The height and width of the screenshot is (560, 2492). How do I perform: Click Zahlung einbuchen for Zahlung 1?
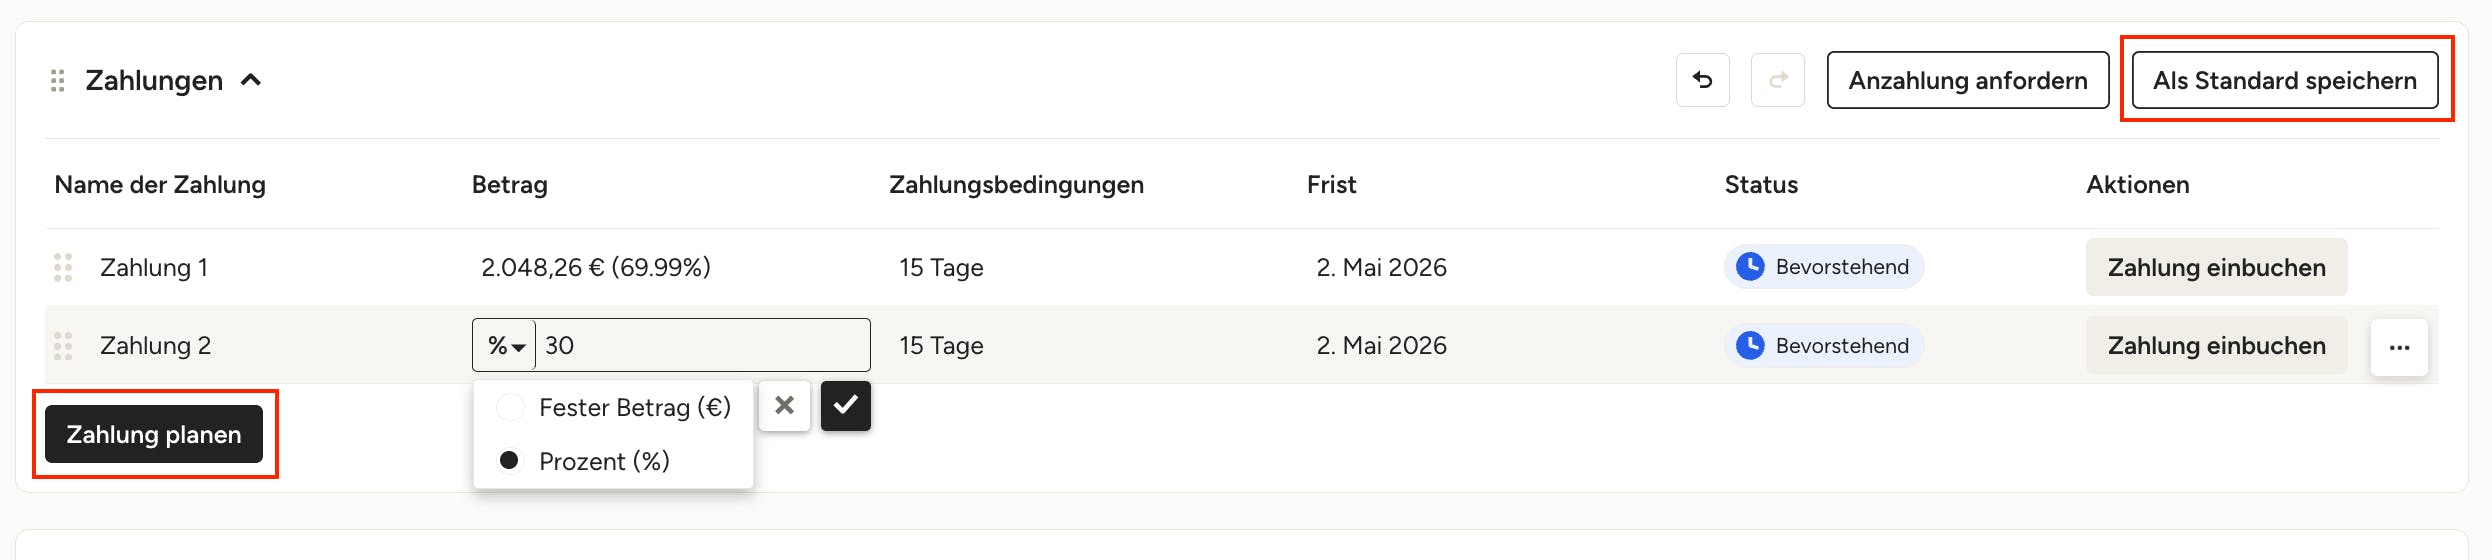2216,267
